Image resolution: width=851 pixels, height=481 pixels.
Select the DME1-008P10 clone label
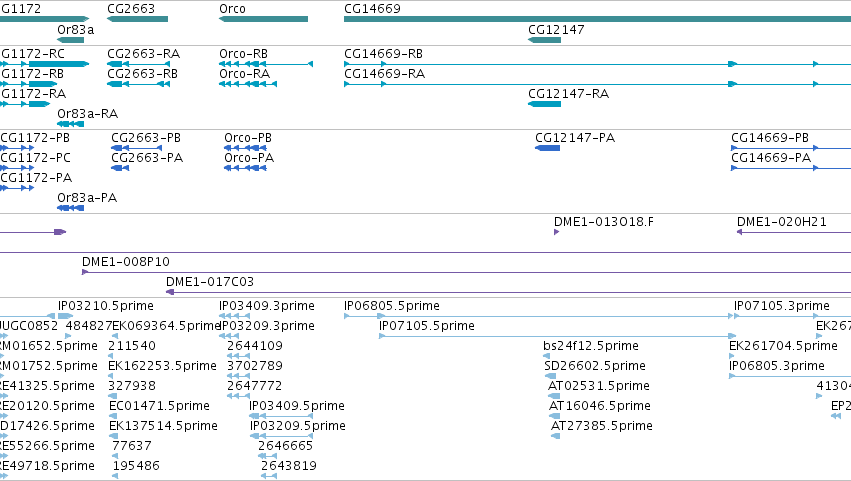pos(126,262)
